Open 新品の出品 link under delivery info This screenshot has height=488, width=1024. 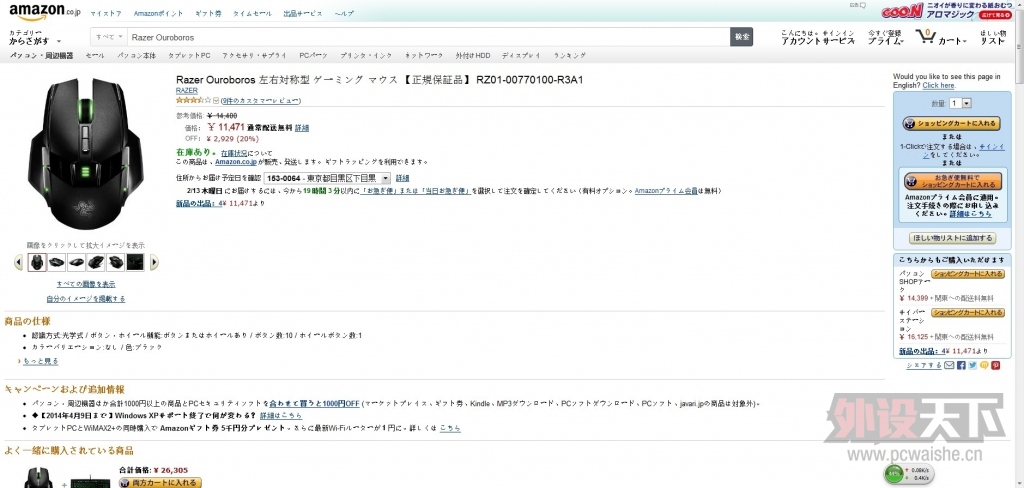click(x=200, y=203)
